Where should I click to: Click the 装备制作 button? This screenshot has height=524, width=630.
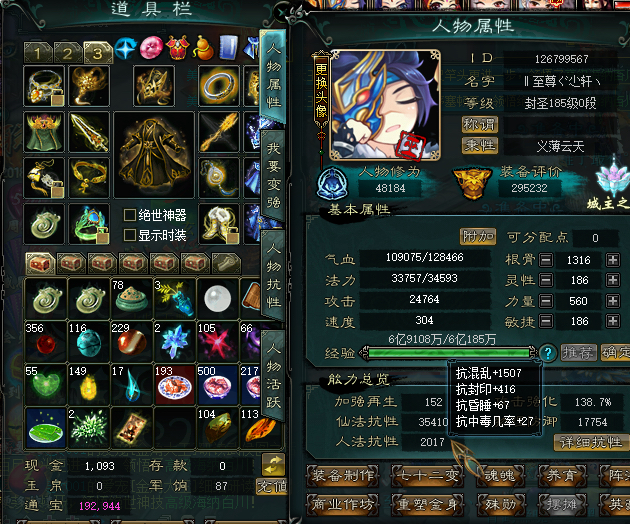pyautogui.click(x=343, y=476)
